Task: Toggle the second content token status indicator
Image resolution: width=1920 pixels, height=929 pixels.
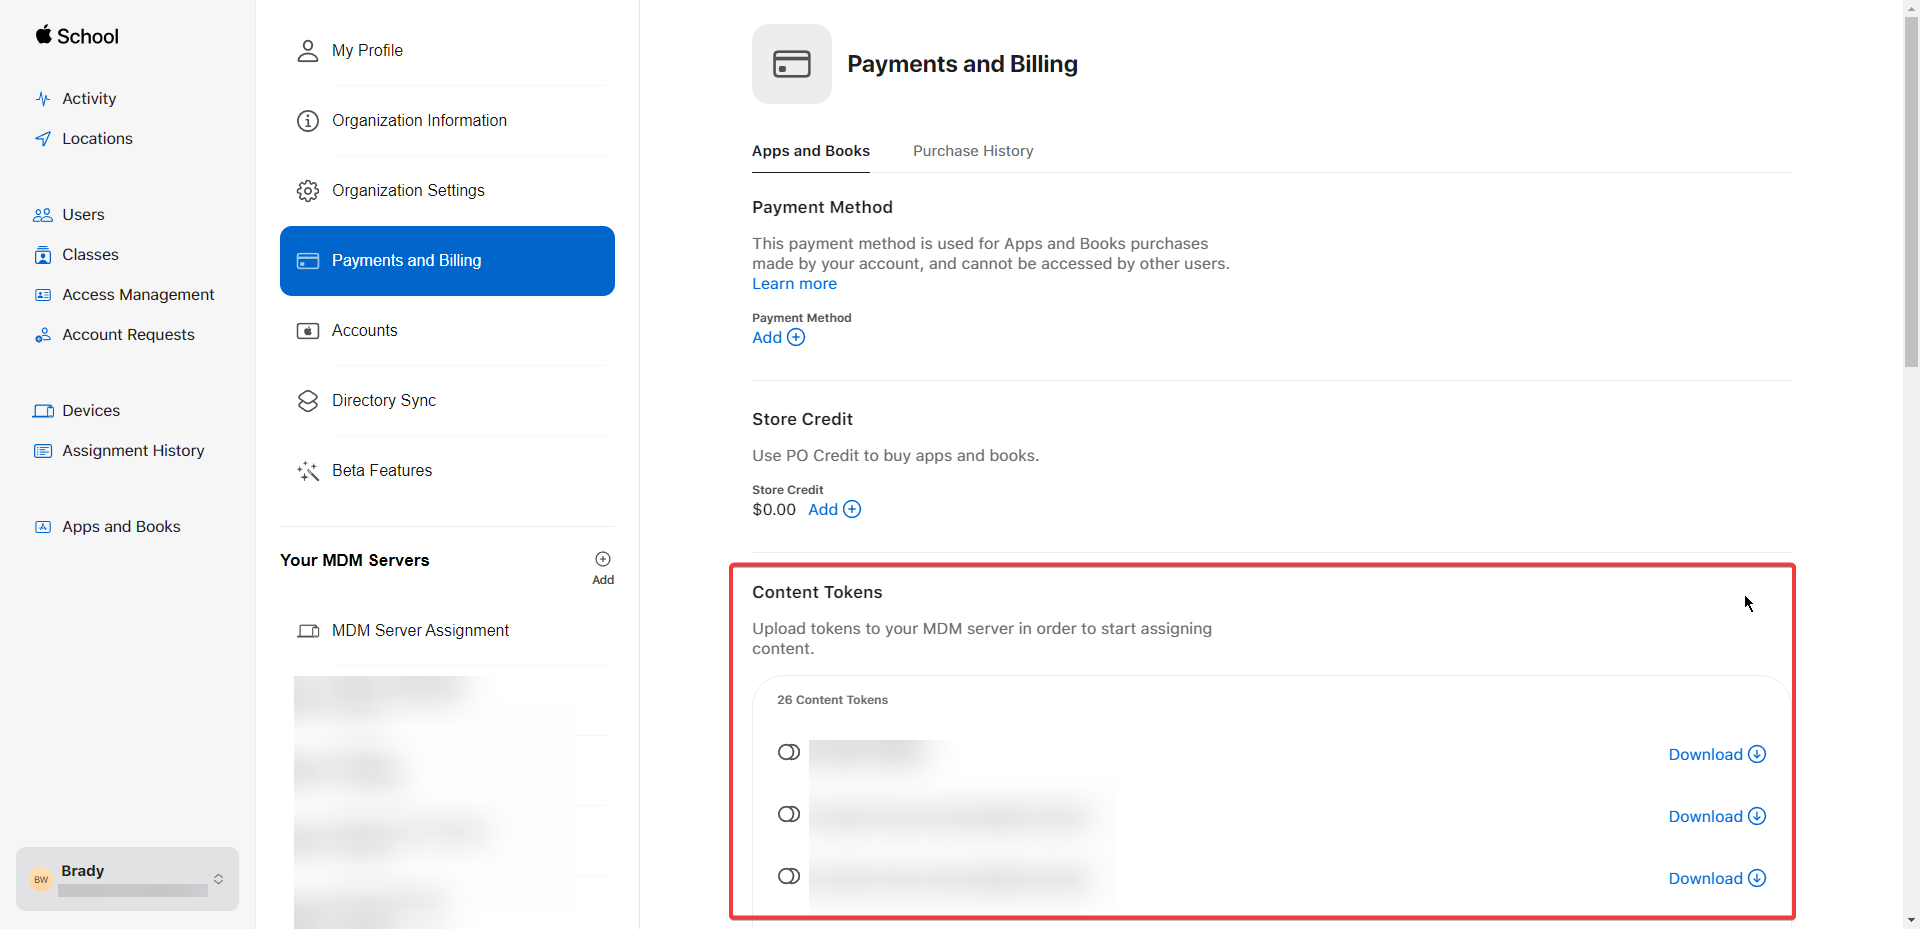Action: pyautogui.click(x=788, y=814)
